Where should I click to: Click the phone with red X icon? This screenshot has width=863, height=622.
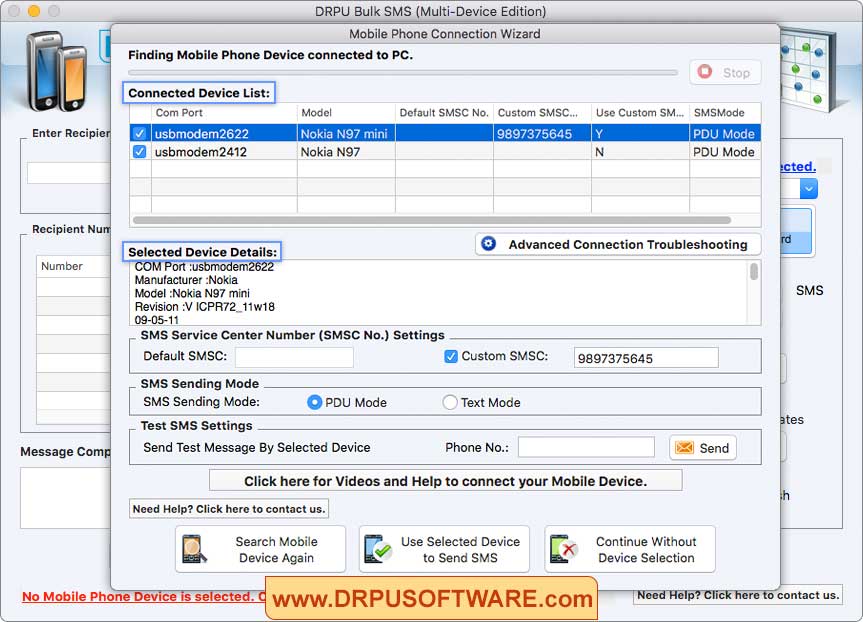coord(562,549)
